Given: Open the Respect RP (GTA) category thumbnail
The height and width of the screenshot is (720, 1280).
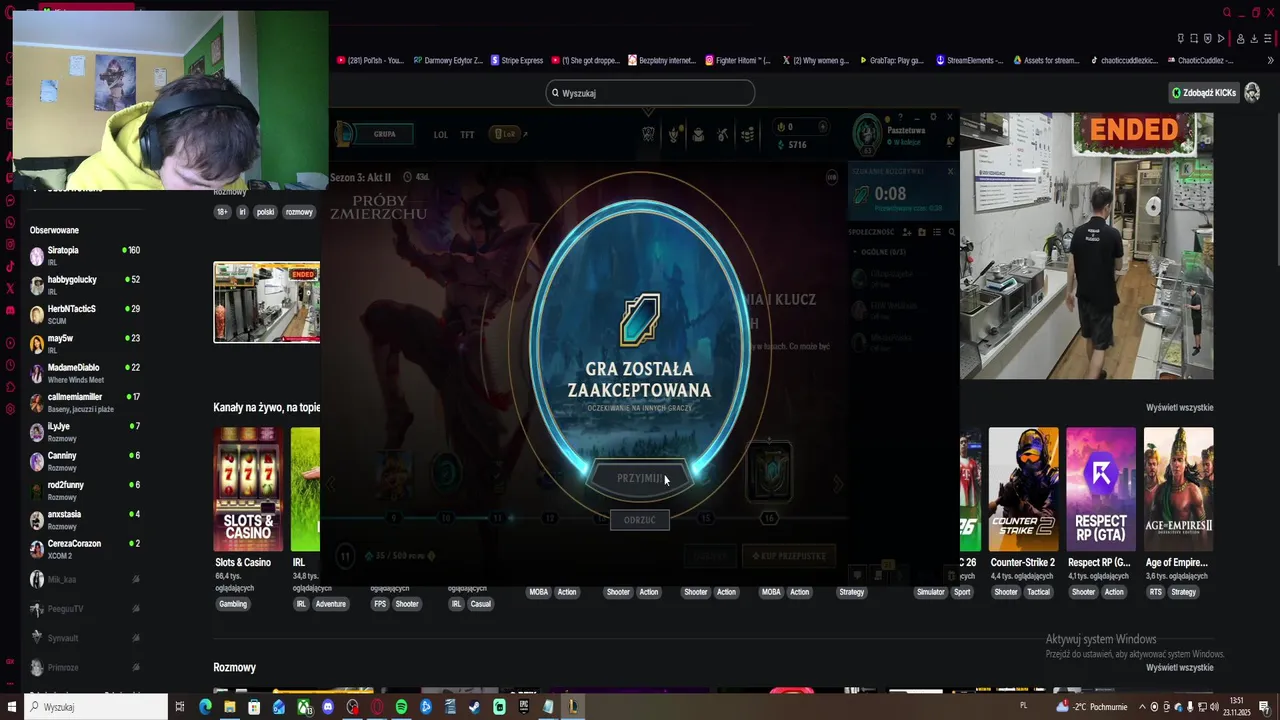Looking at the screenshot, I should [x=1101, y=489].
